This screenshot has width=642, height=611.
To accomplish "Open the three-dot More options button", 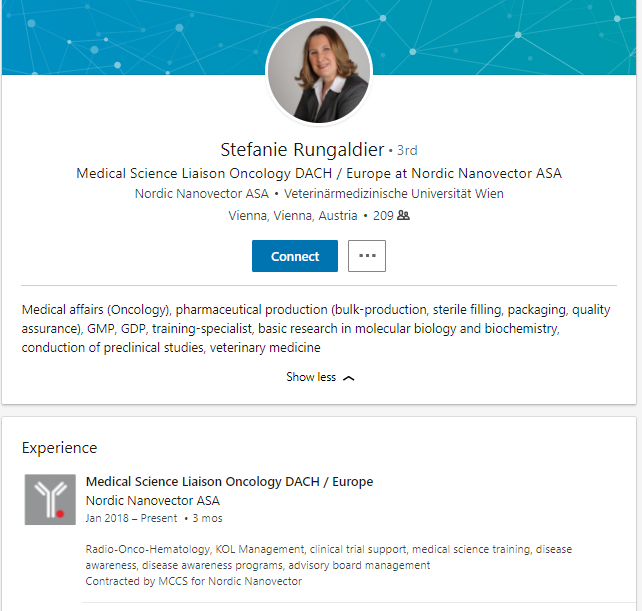I will click(367, 256).
